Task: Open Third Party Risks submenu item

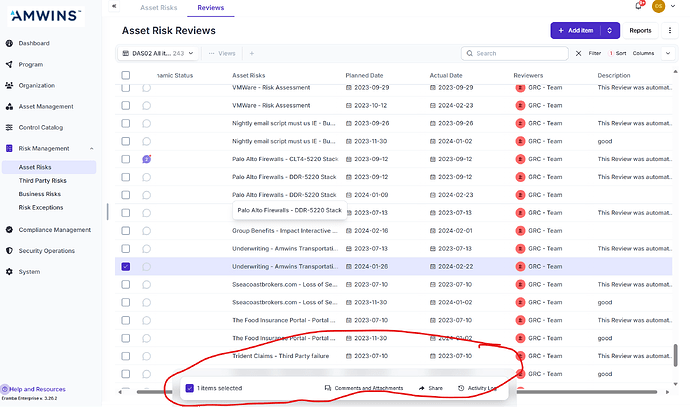Action: click(x=42, y=180)
